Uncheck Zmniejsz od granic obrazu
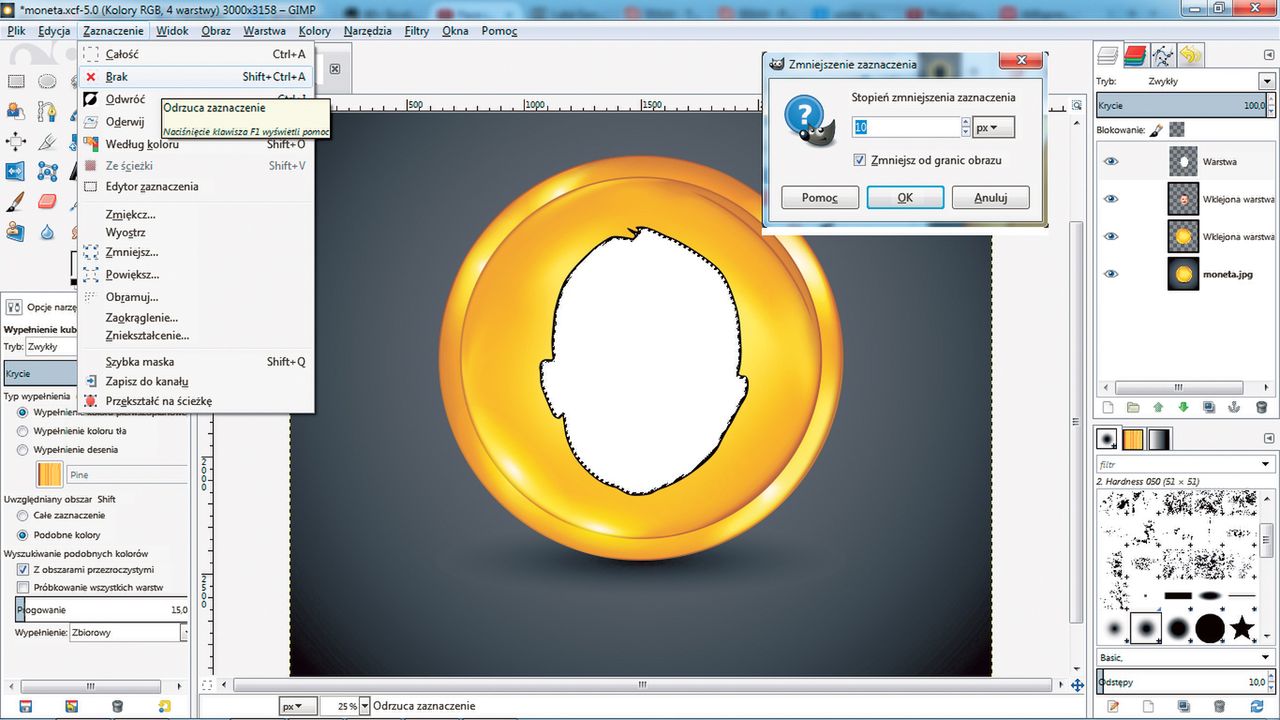1280x720 pixels. pos(859,160)
